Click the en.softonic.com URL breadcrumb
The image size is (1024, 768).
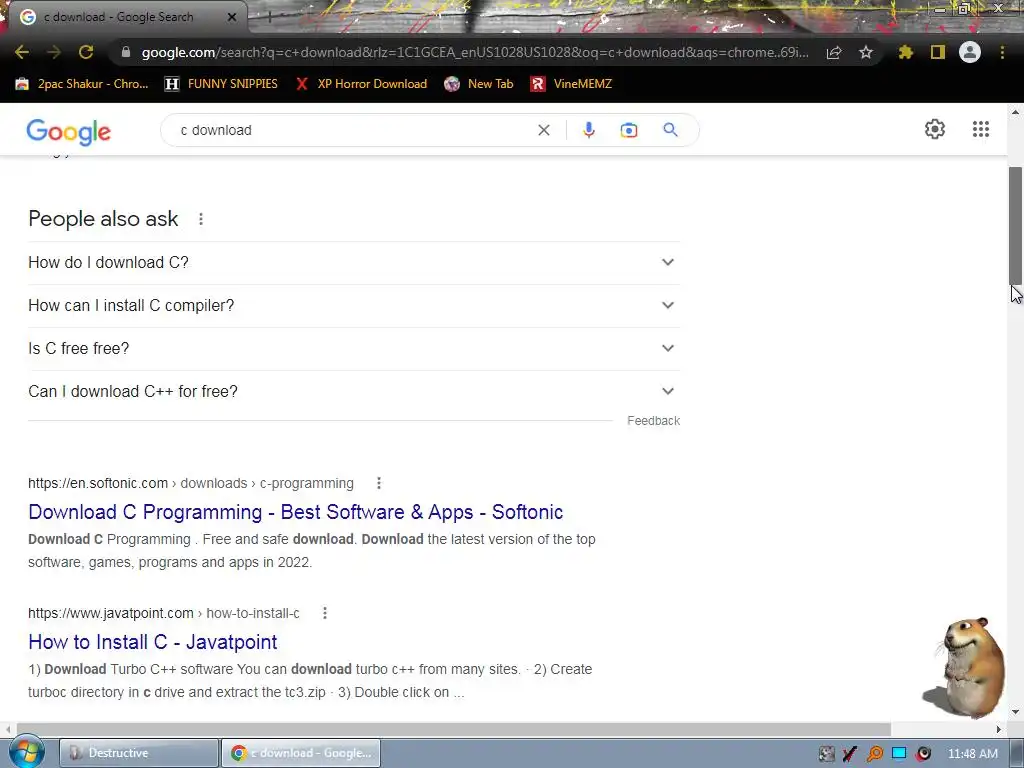[191, 483]
